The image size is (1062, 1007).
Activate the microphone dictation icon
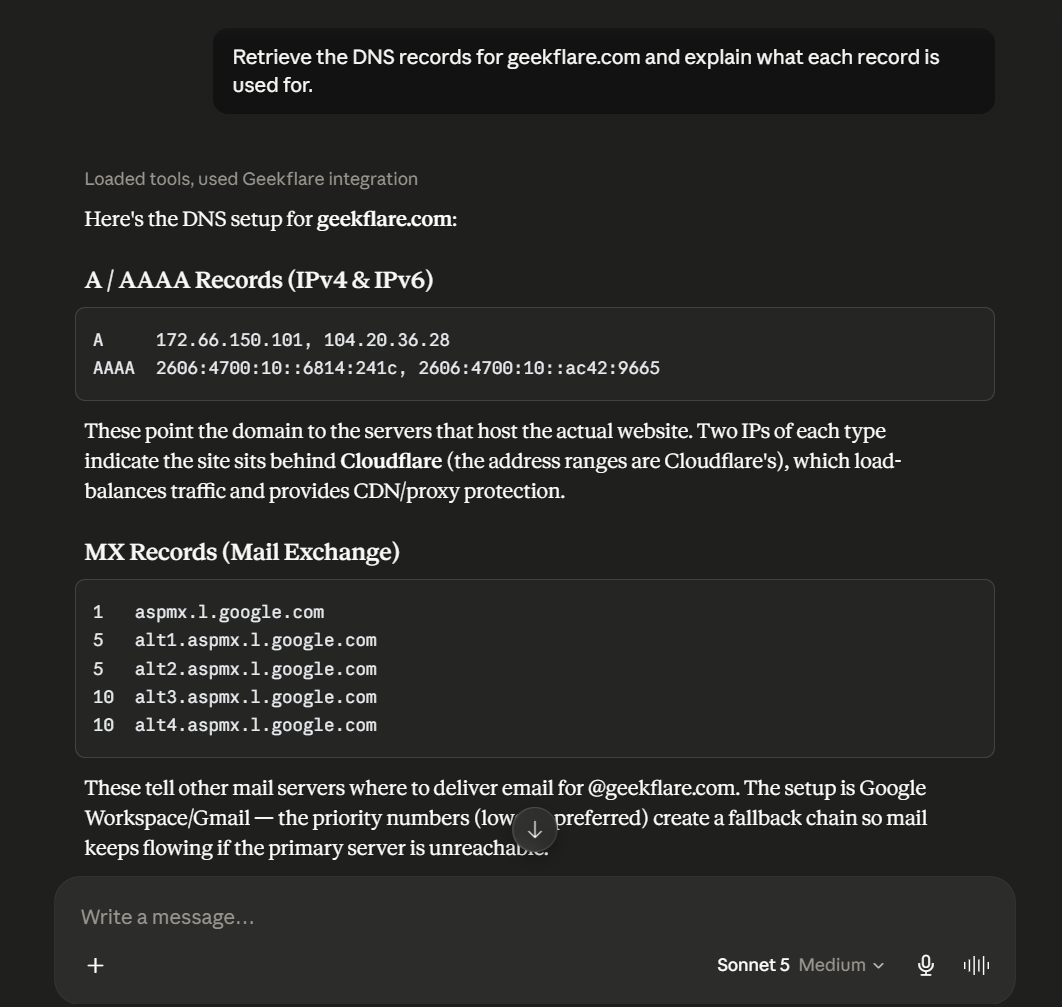(x=925, y=965)
